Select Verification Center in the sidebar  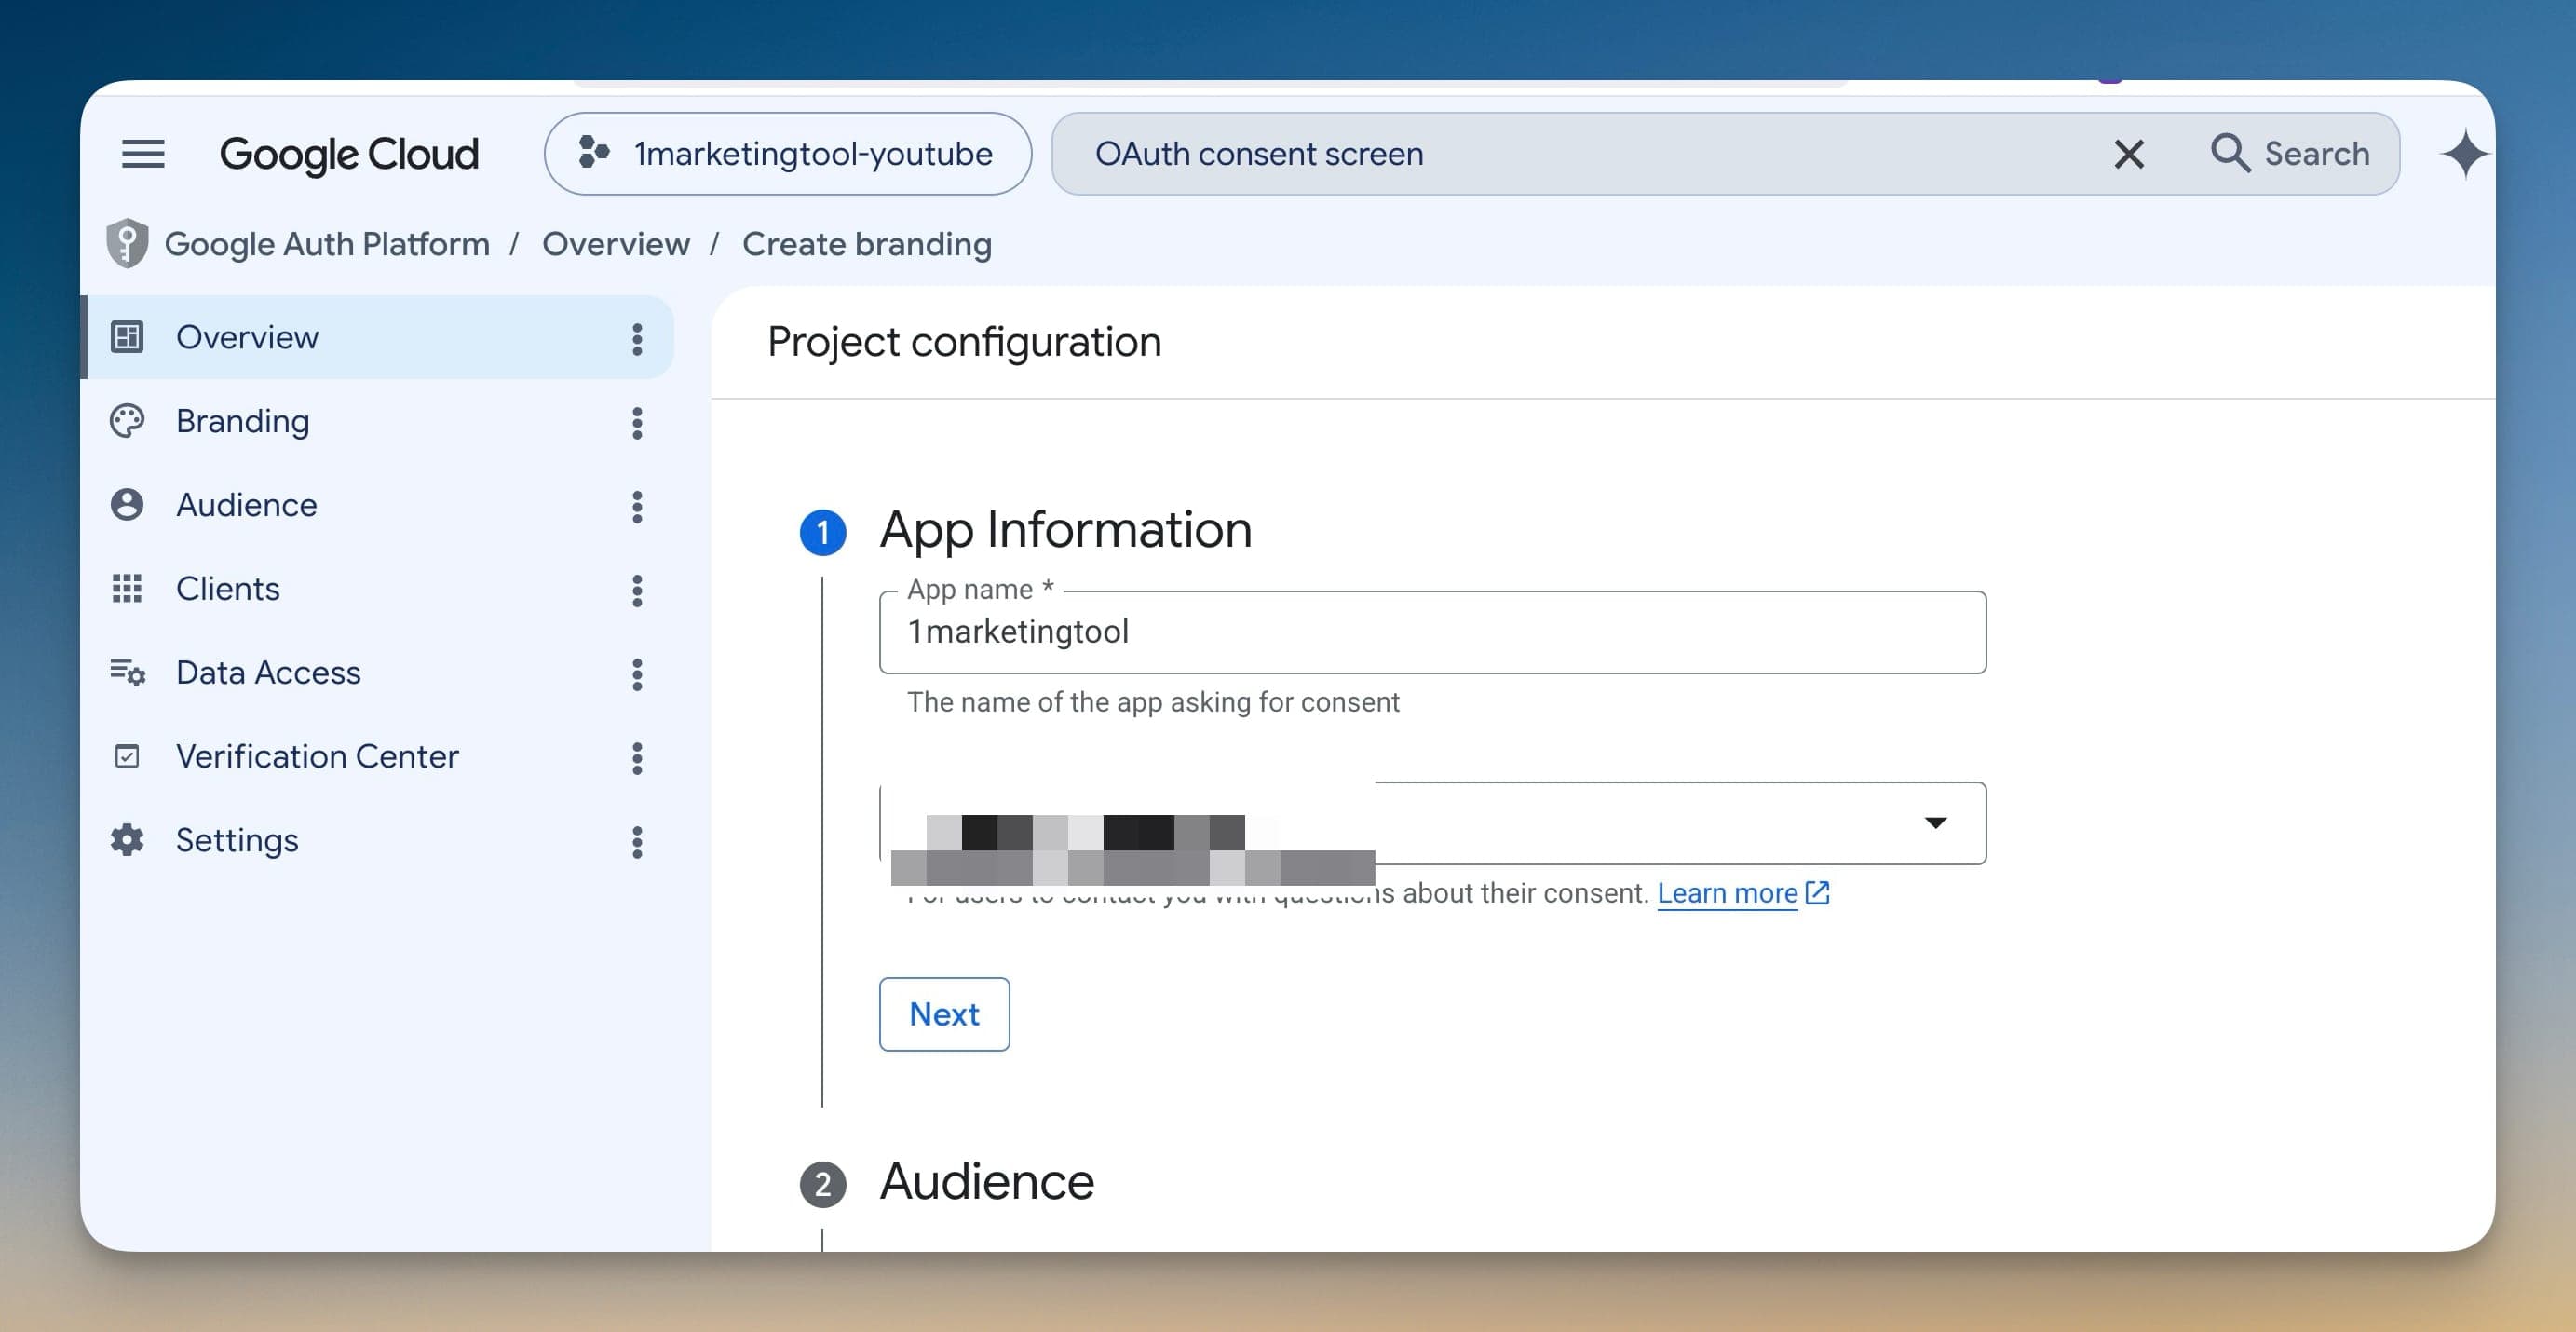pyautogui.click(x=378, y=757)
